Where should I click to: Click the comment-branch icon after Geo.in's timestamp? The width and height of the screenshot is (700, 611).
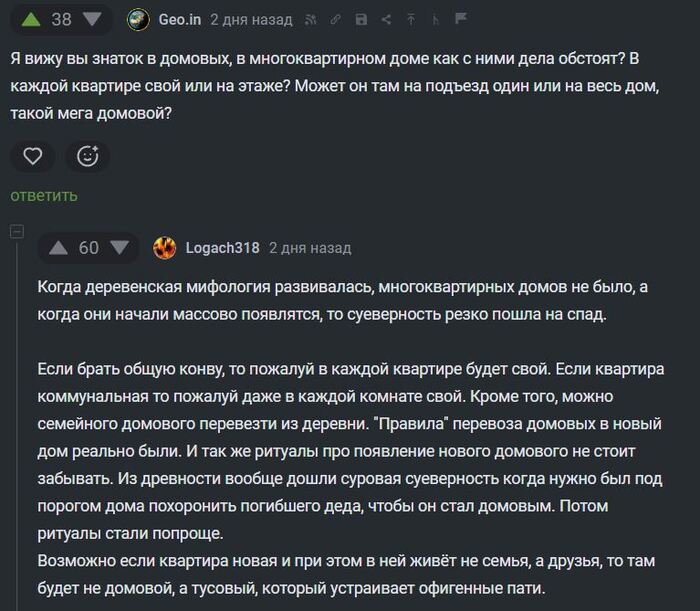[436, 19]
